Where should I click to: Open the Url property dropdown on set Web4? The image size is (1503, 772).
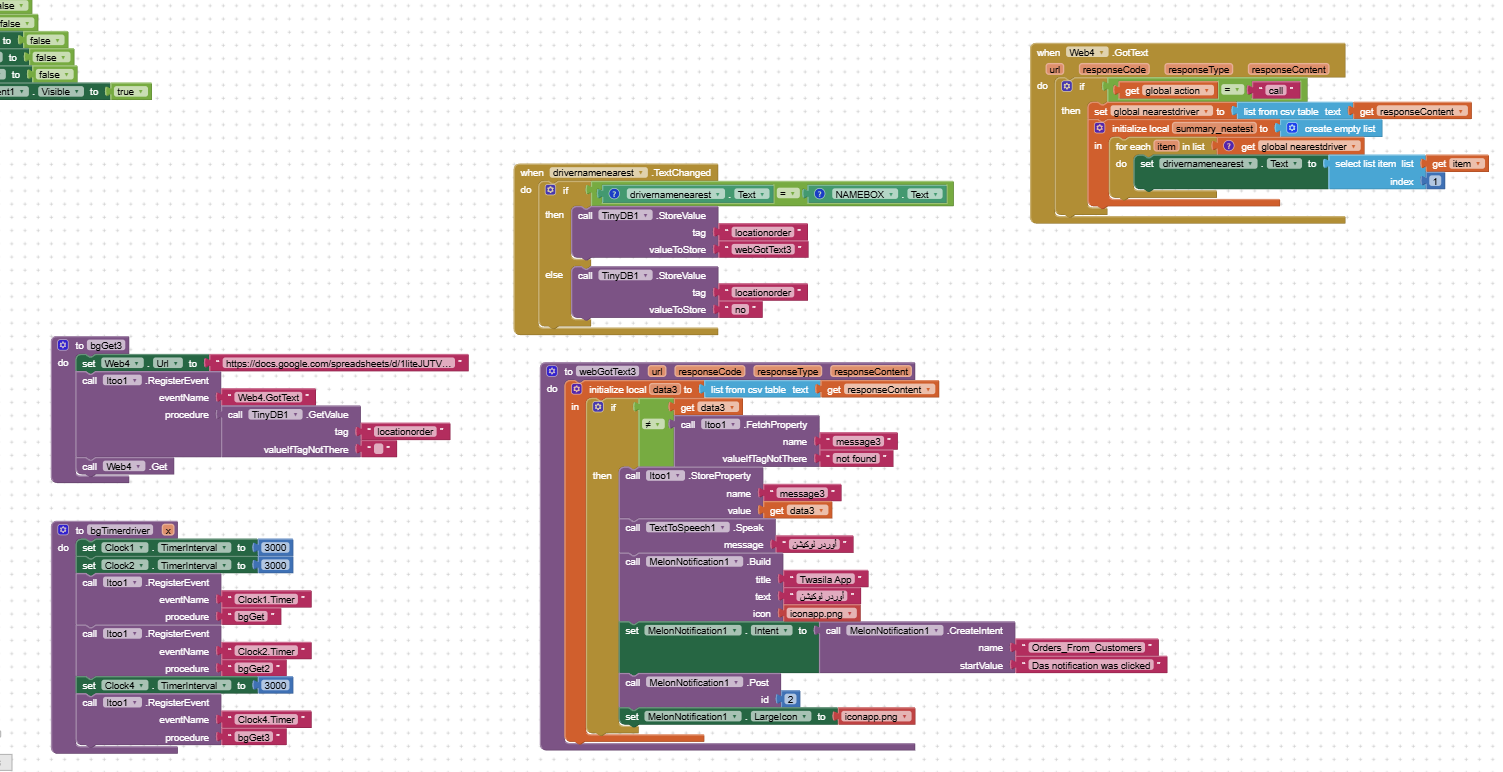click(167, 363)
